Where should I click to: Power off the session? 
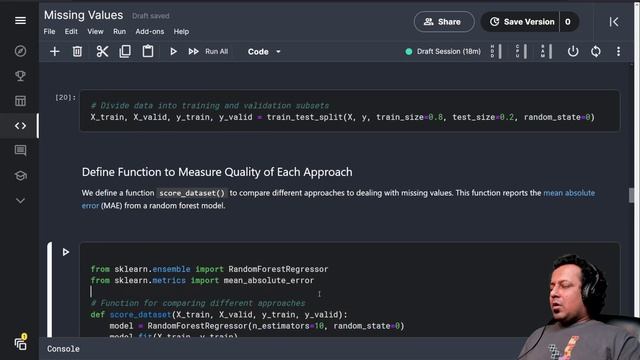click(x=573, y=51)
